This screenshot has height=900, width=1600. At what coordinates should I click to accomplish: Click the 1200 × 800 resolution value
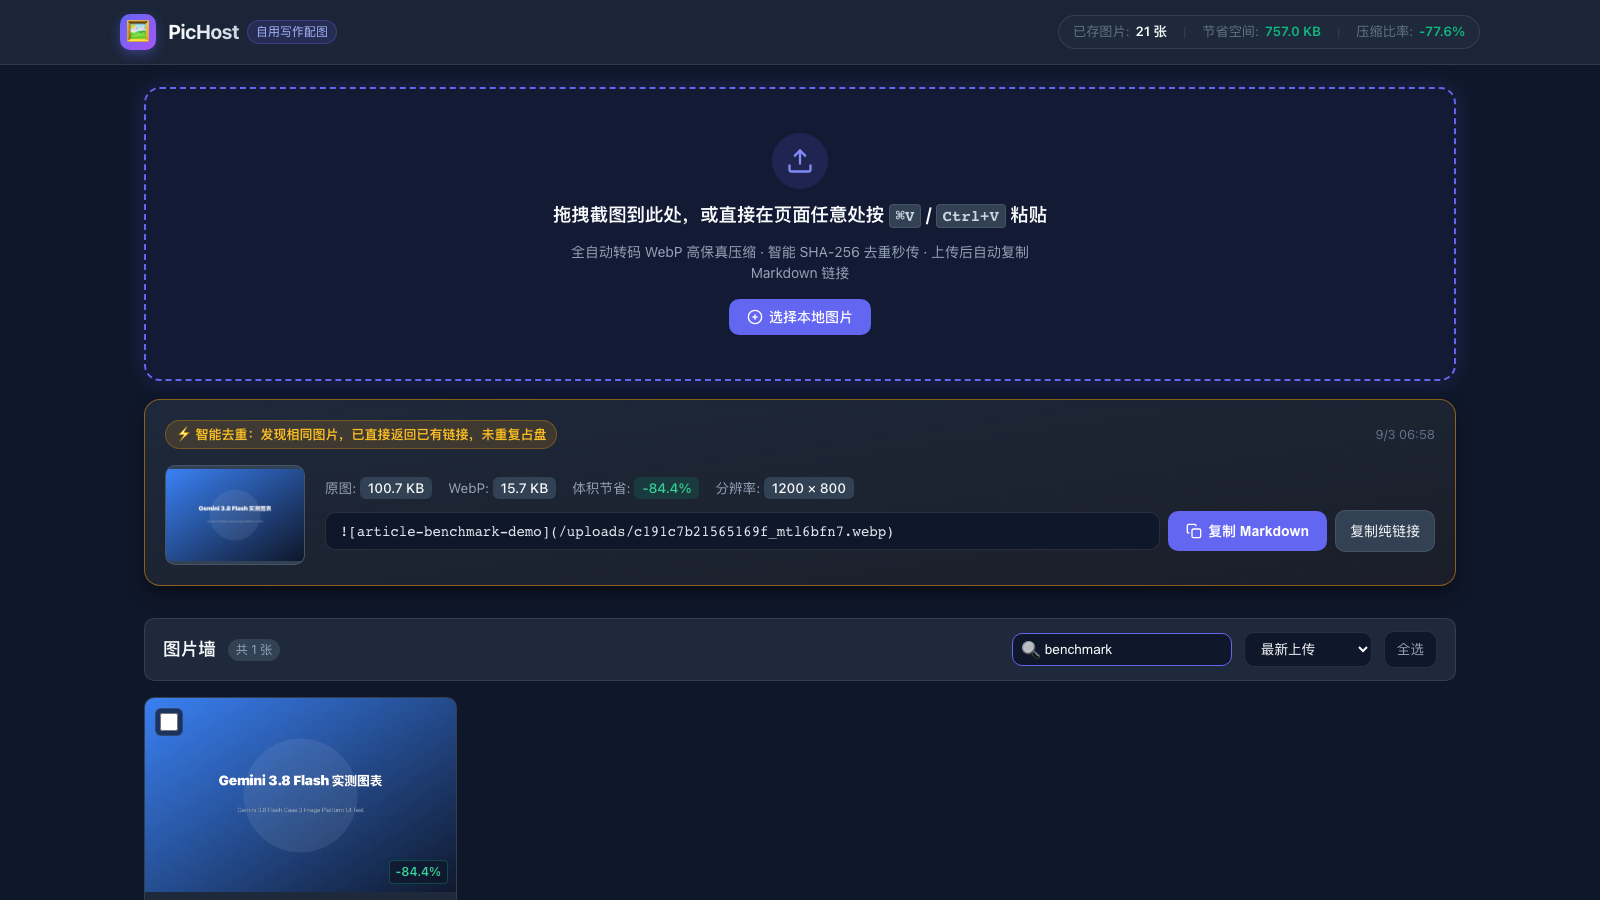pyautogui.click(x=809, y=488)
